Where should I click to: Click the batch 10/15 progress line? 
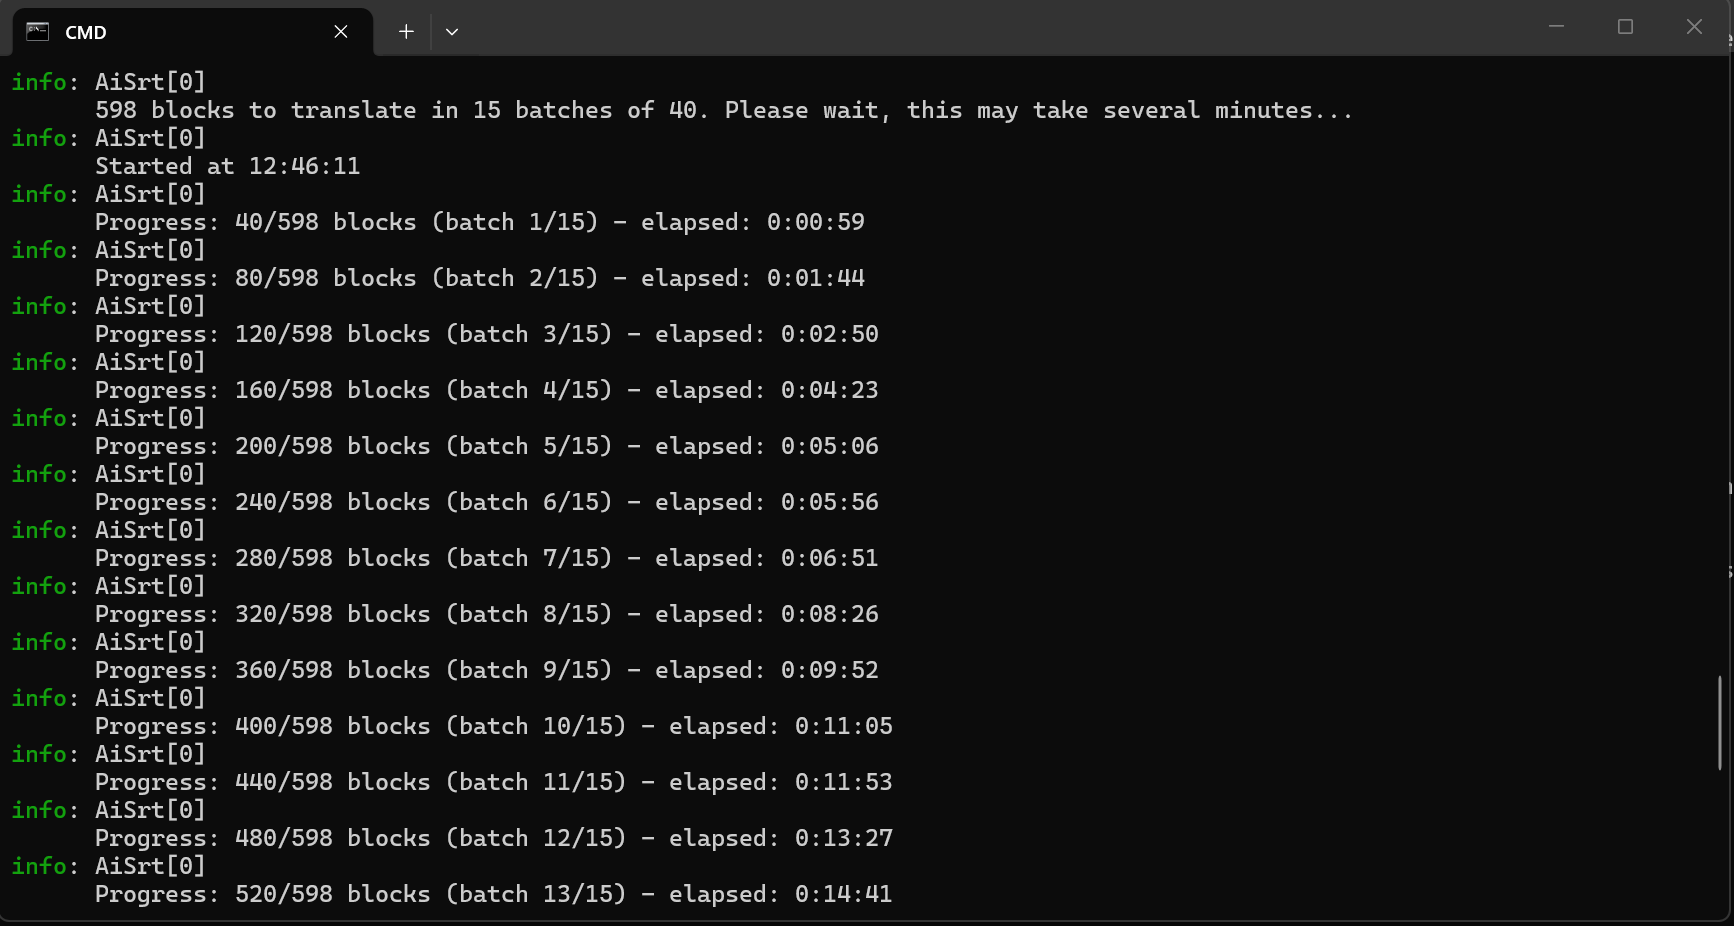(493, 726)
